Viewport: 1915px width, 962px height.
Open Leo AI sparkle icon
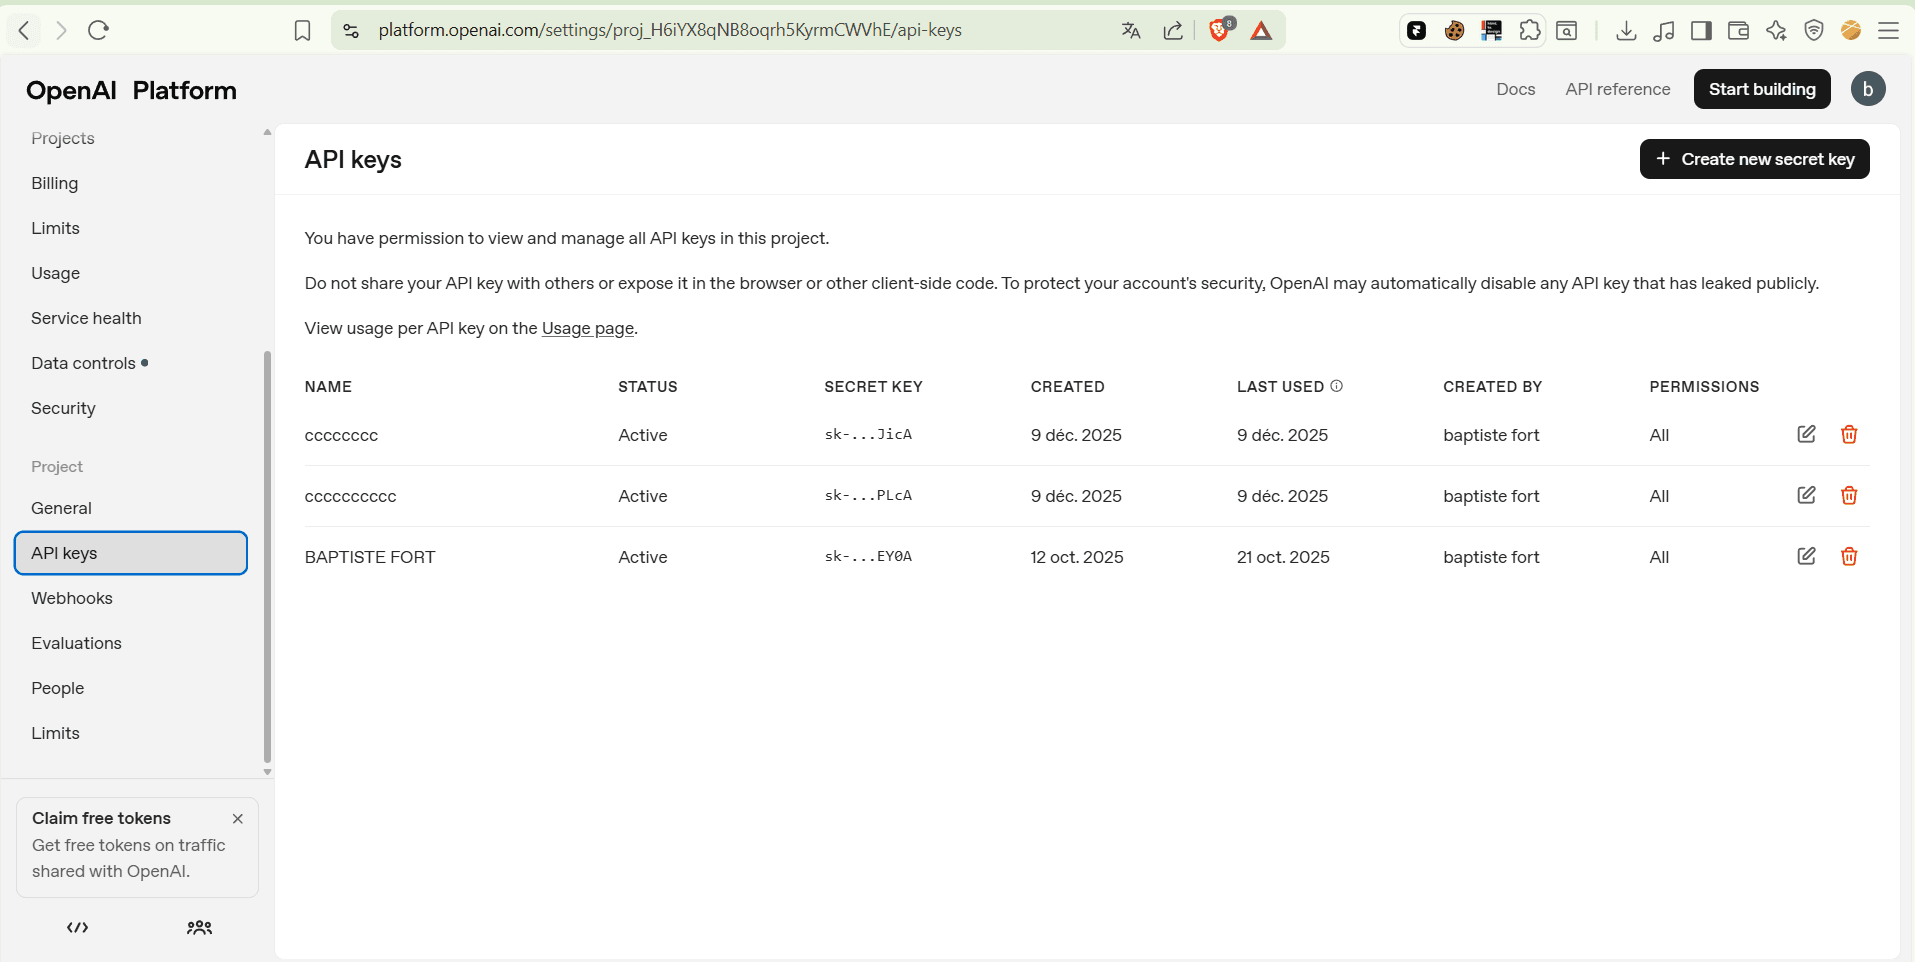pyautogui.click(x=1776, y=31)
